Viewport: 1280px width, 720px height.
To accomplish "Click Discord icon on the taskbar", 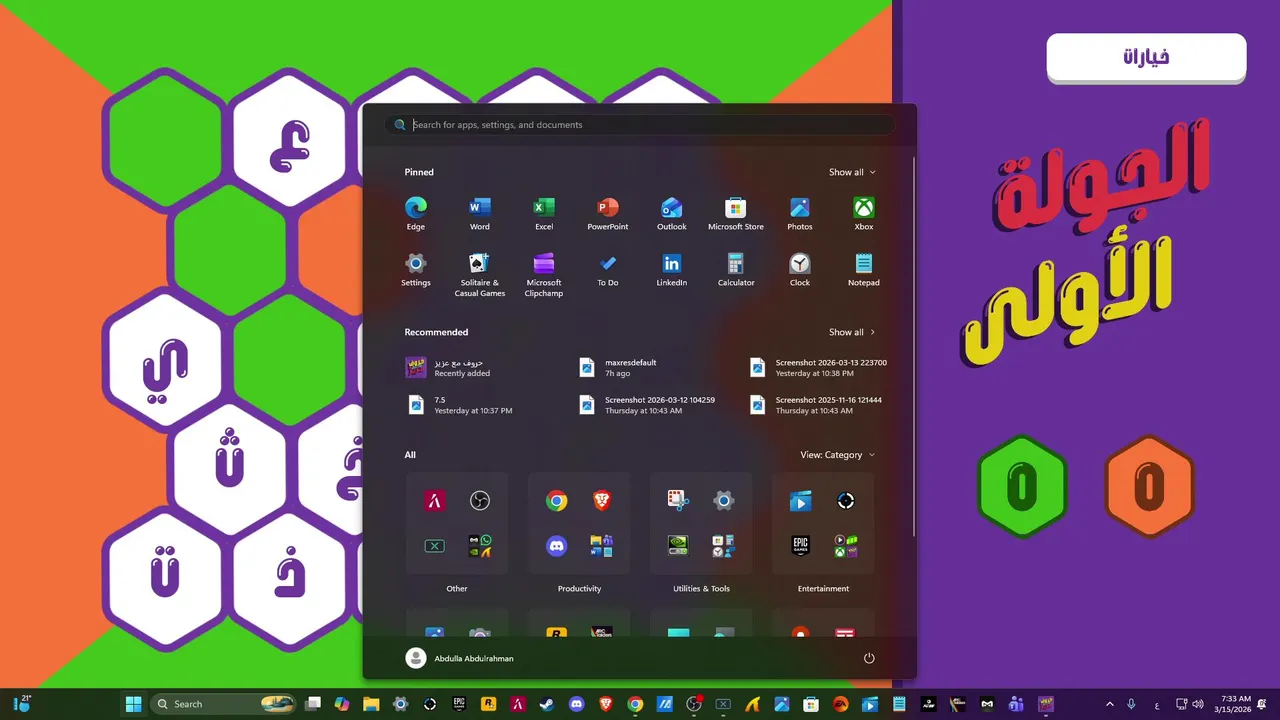I will pyautogui.click(x=577, y=704).
